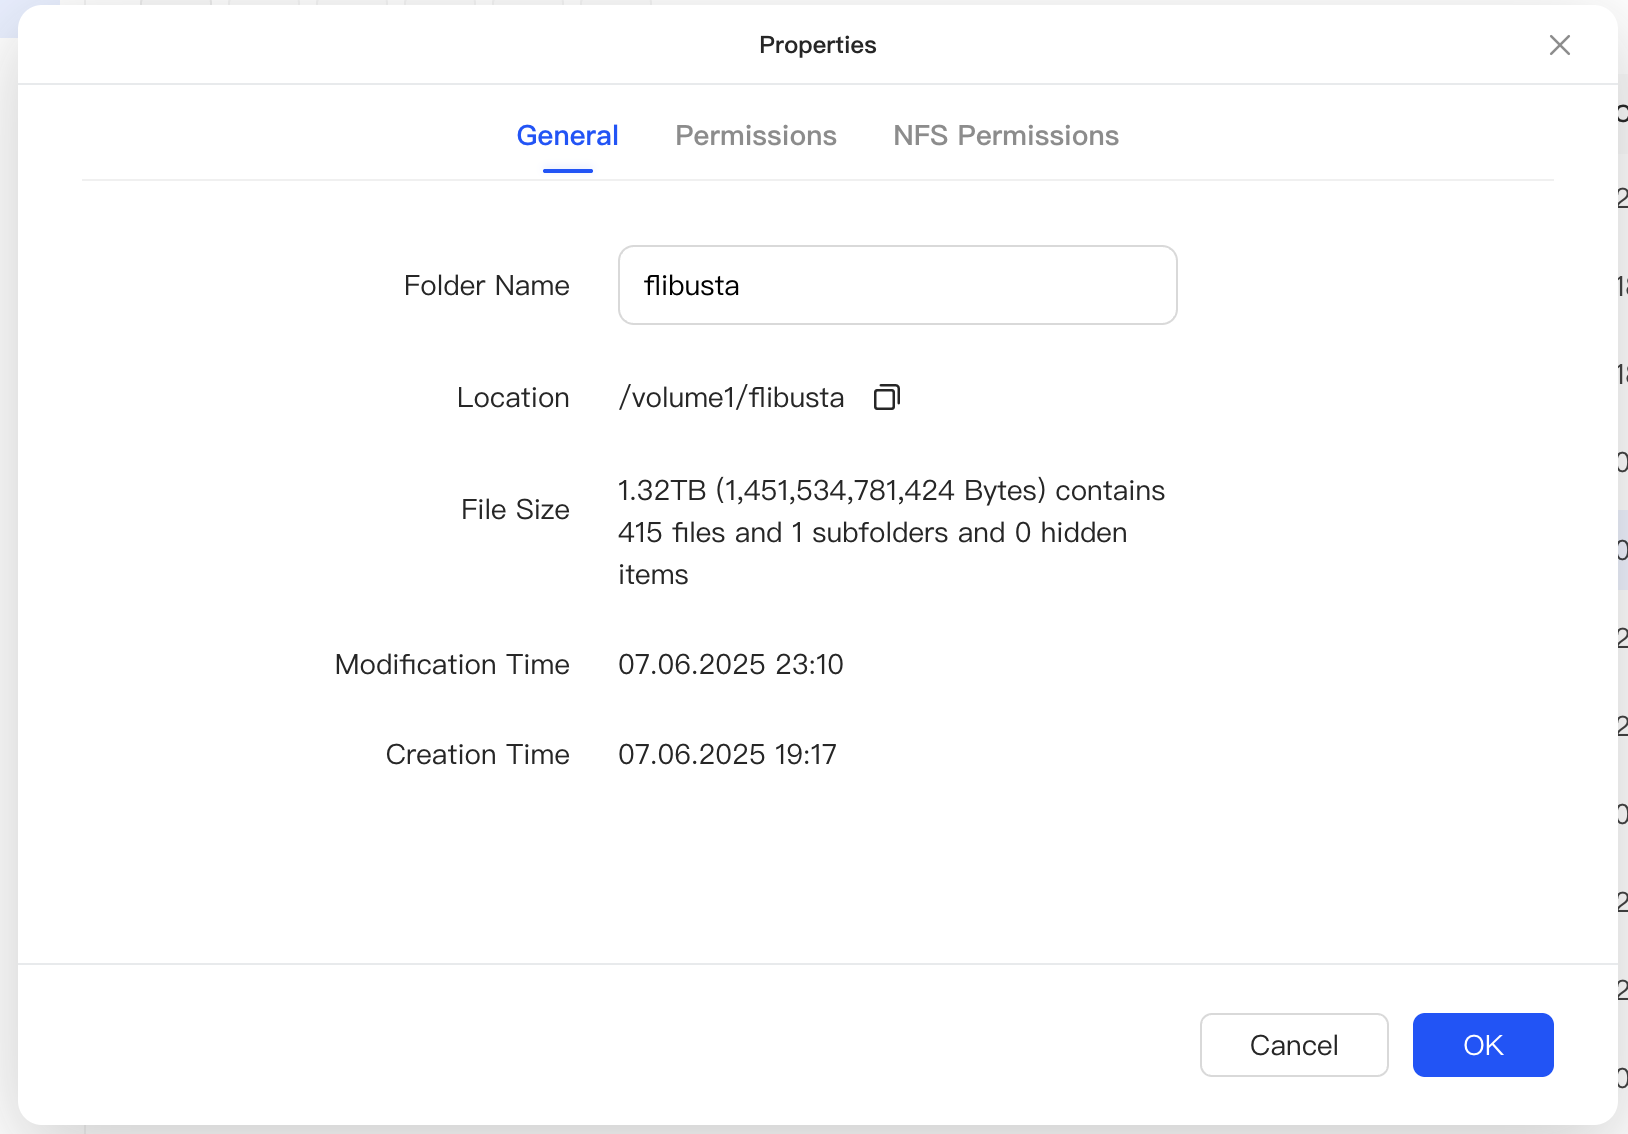Screen dimensions: 1628x1134
Task: Click the Folder Name label
Action: 486,286
